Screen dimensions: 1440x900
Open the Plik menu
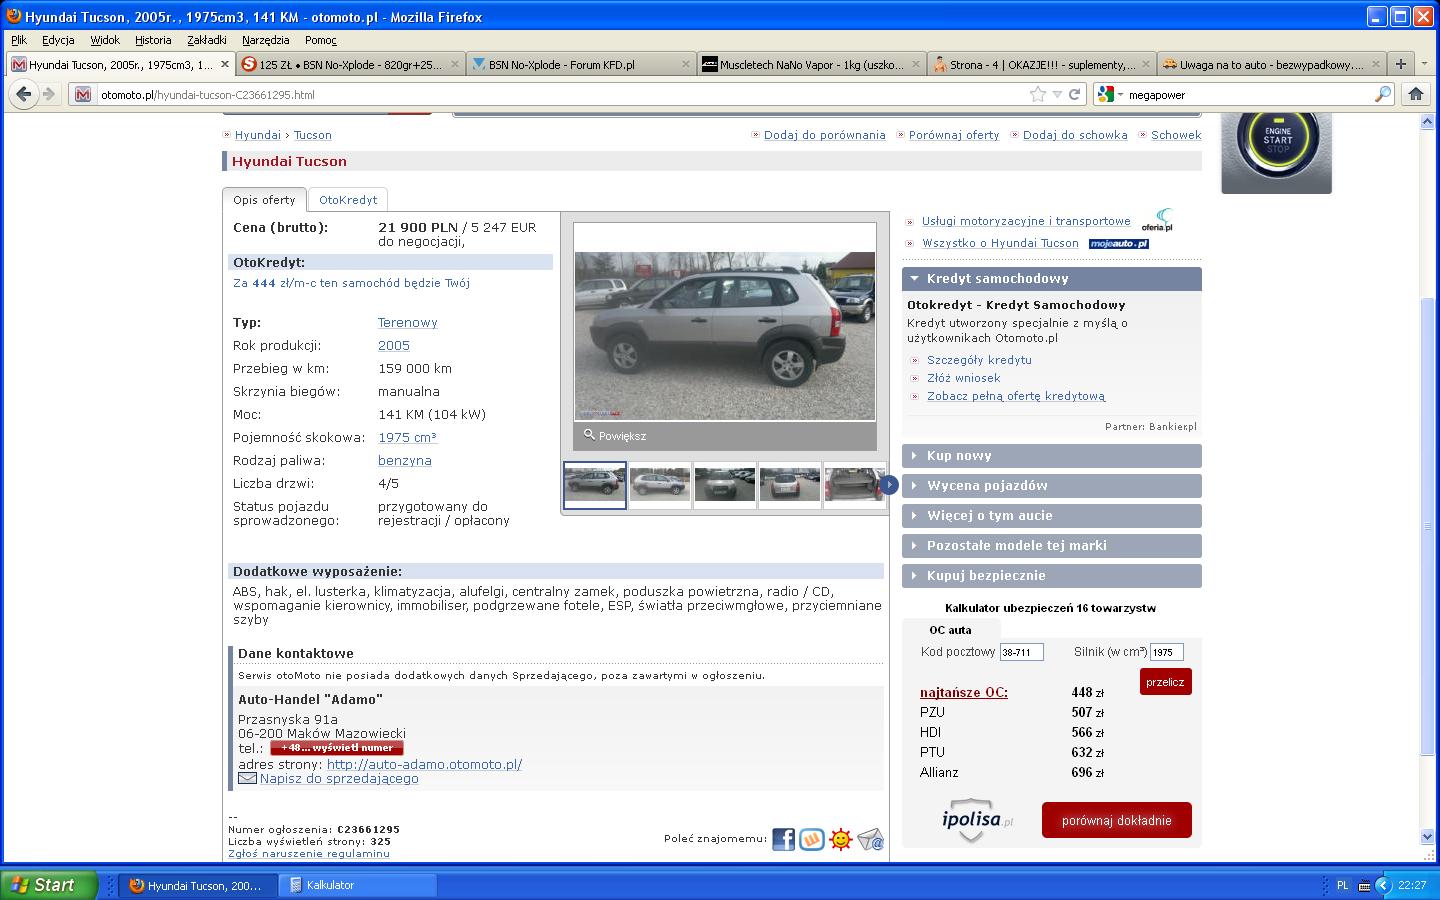(19, 40)
